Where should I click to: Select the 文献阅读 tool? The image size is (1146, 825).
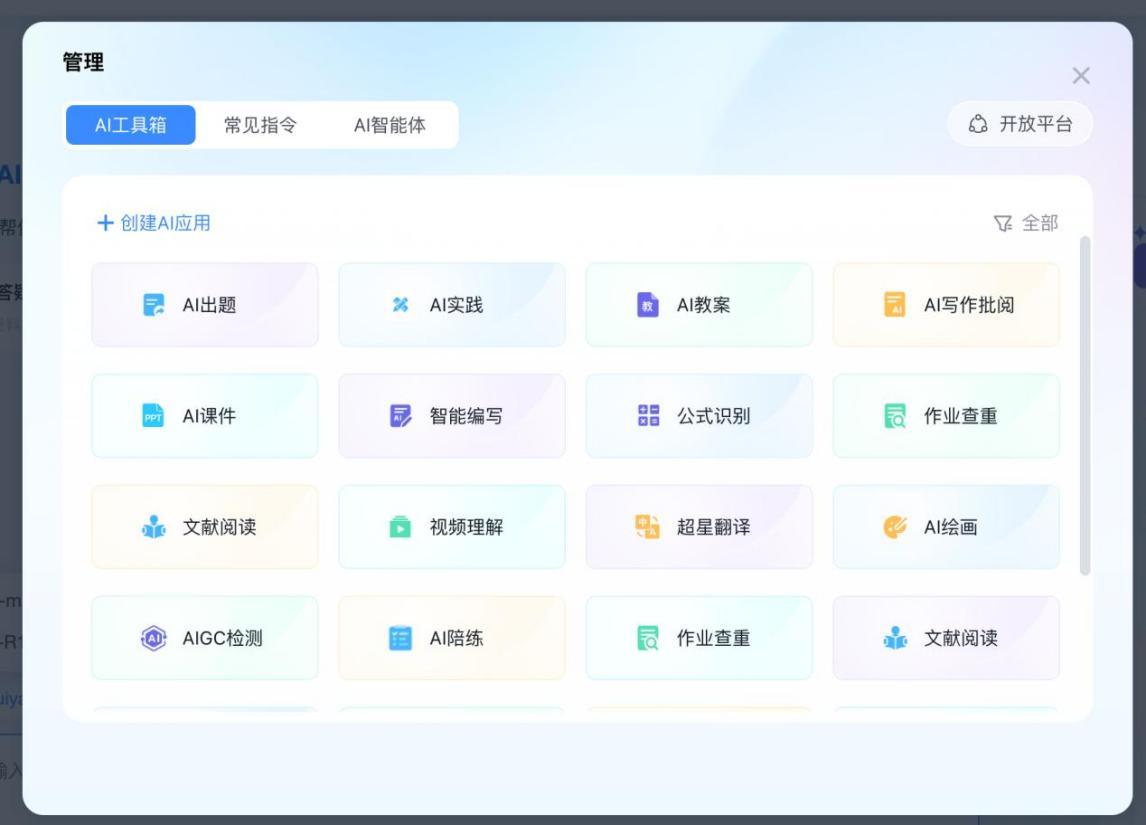204,527
